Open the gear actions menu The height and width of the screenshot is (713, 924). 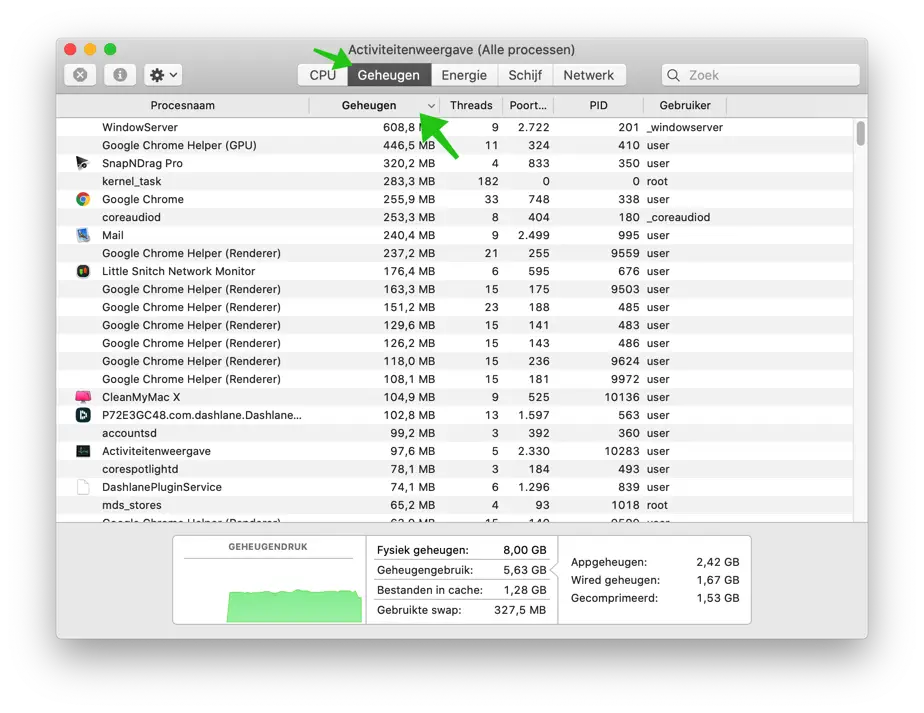[163, 75]
